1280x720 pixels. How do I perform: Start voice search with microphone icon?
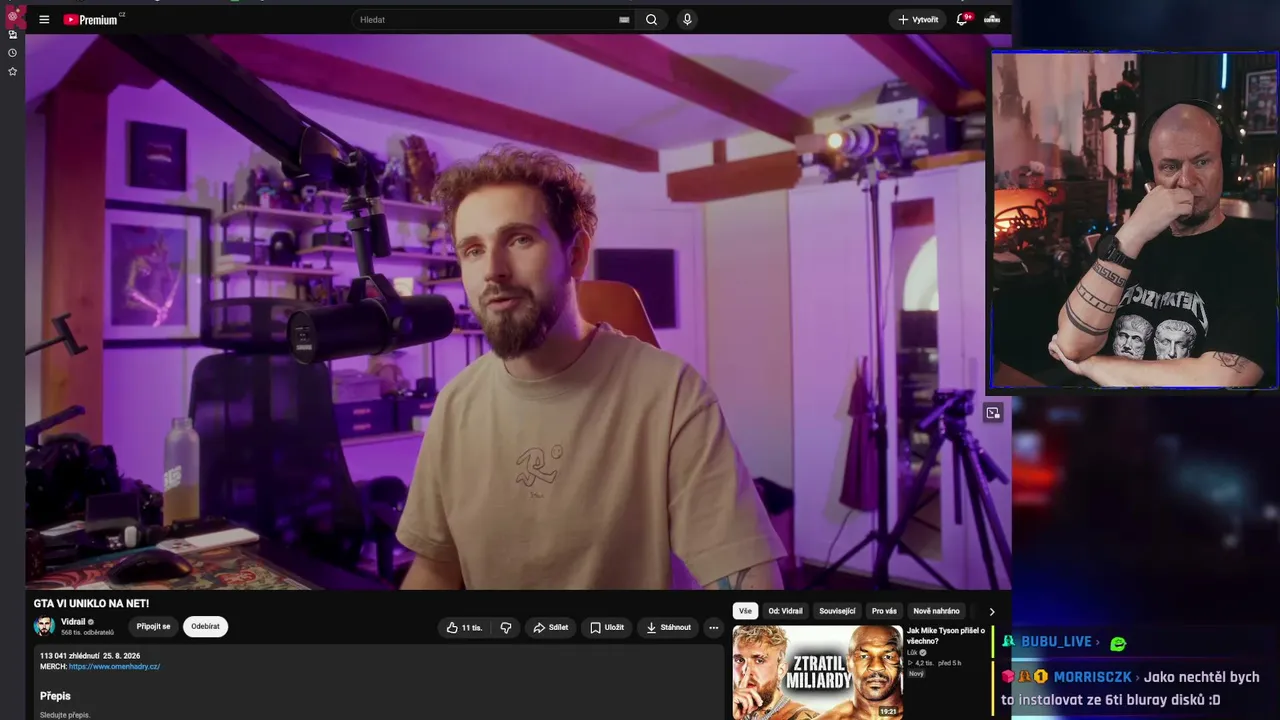point(687,19)
